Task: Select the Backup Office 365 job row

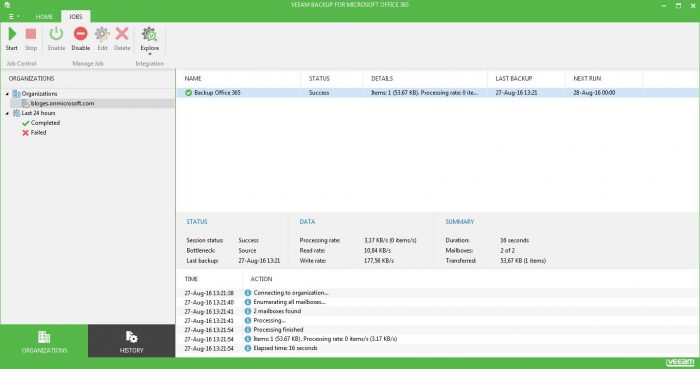Action: pyautogui.click(x=438, y=93)
